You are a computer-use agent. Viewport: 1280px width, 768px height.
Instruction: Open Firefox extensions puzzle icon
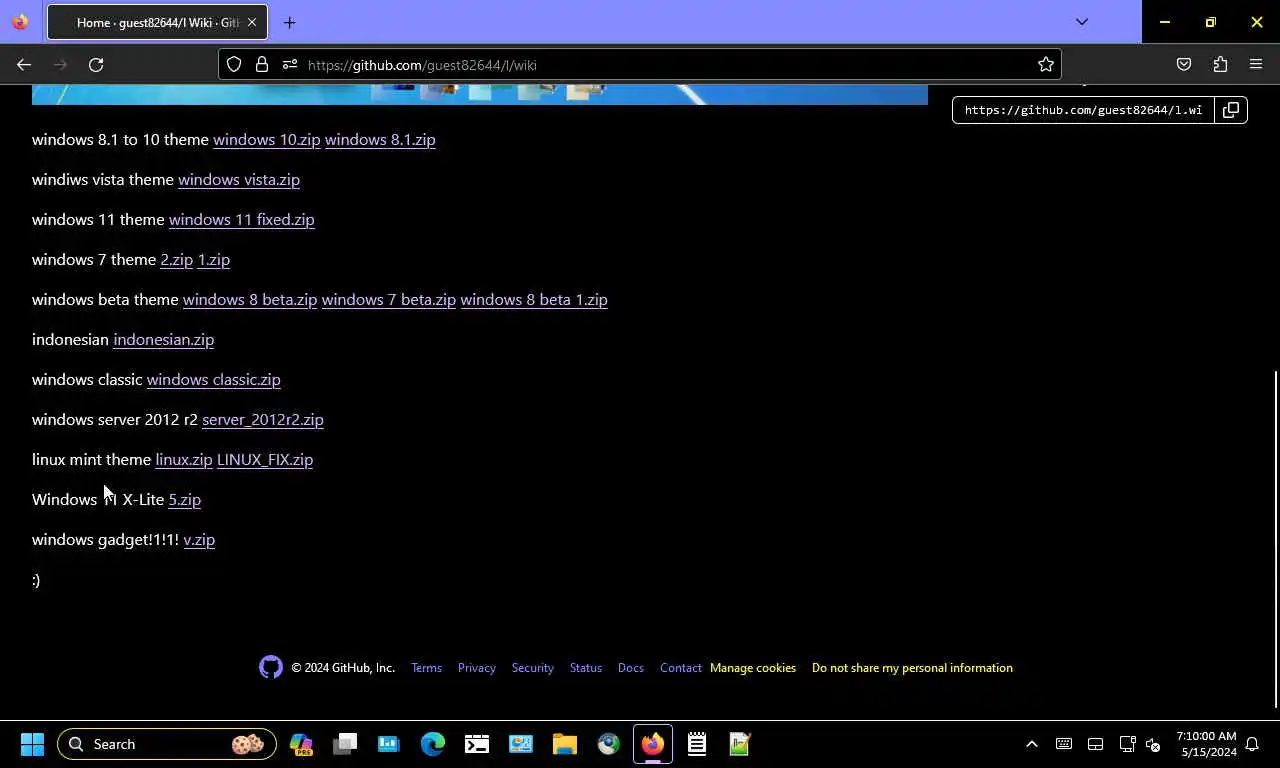tap(1220, 64)
